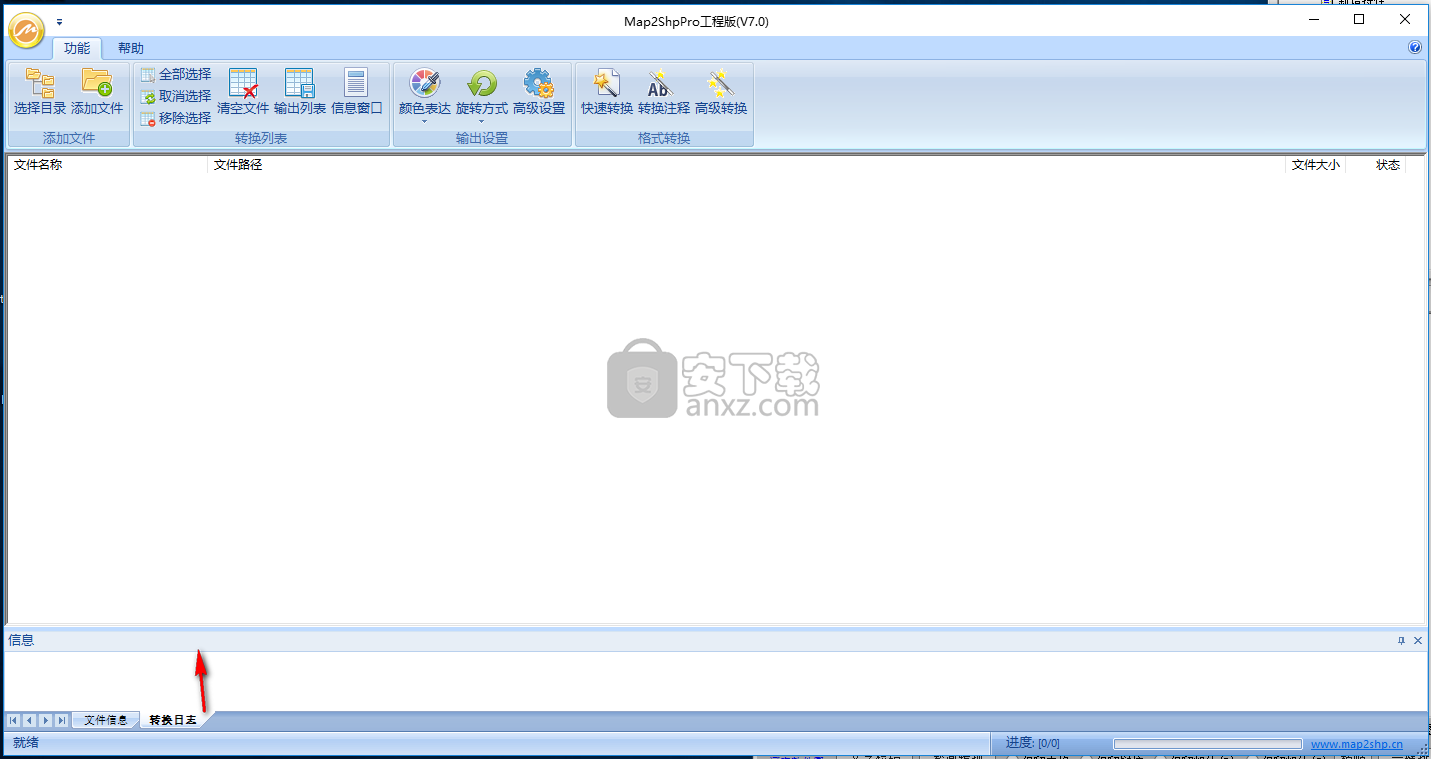Click the 就绪 status text
The image size is (1431, 759).
click(x=26, y=743)
